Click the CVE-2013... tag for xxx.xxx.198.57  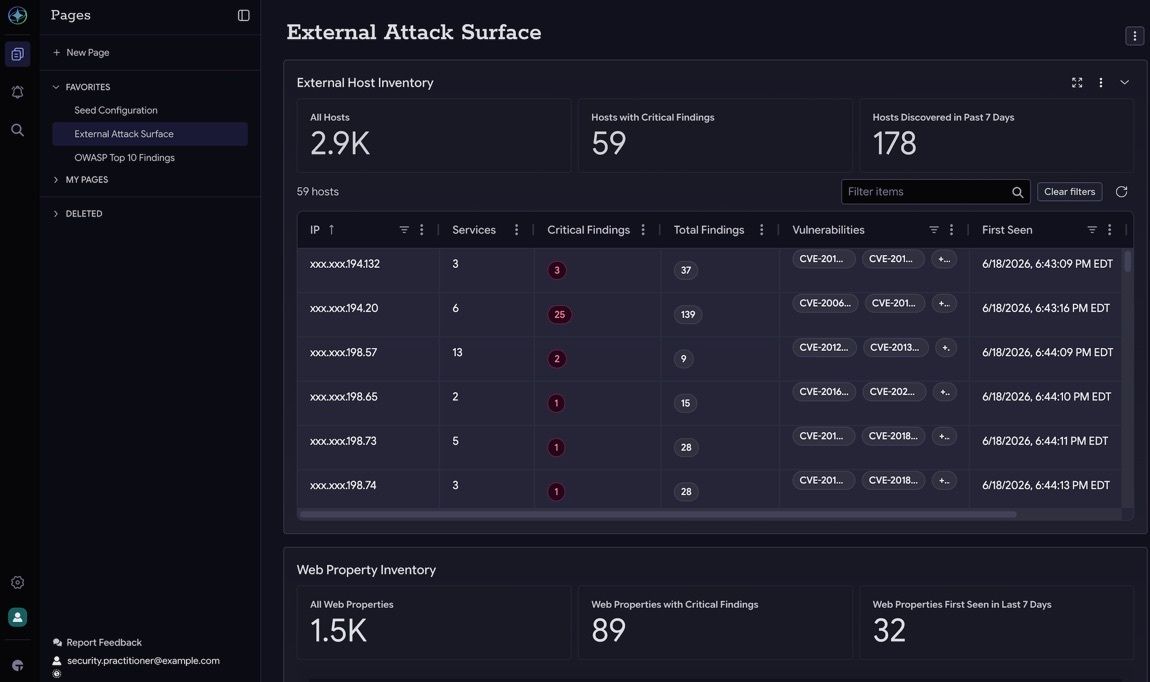[895, 348]
